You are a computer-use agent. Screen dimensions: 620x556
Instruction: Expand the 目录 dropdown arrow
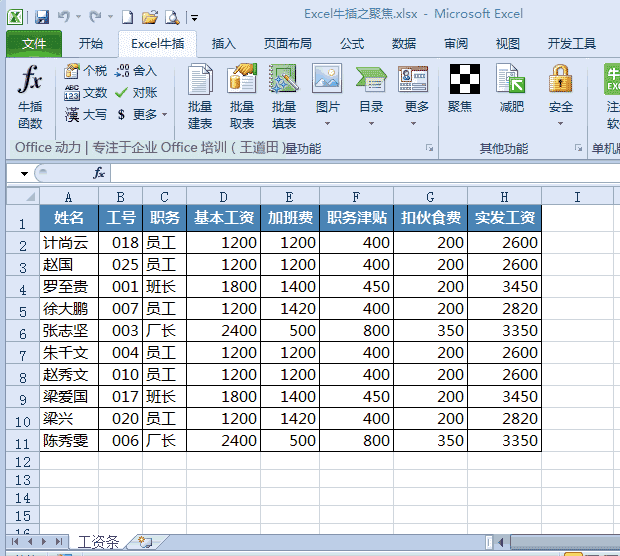click(x=371, y=124)
